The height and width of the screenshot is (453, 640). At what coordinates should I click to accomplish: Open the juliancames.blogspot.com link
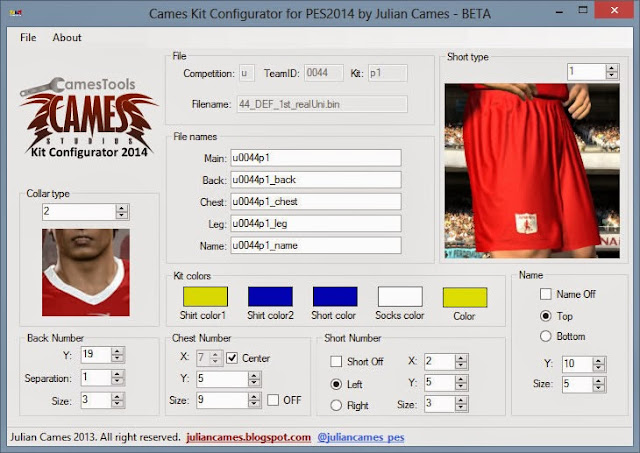[x=249, y=437]
